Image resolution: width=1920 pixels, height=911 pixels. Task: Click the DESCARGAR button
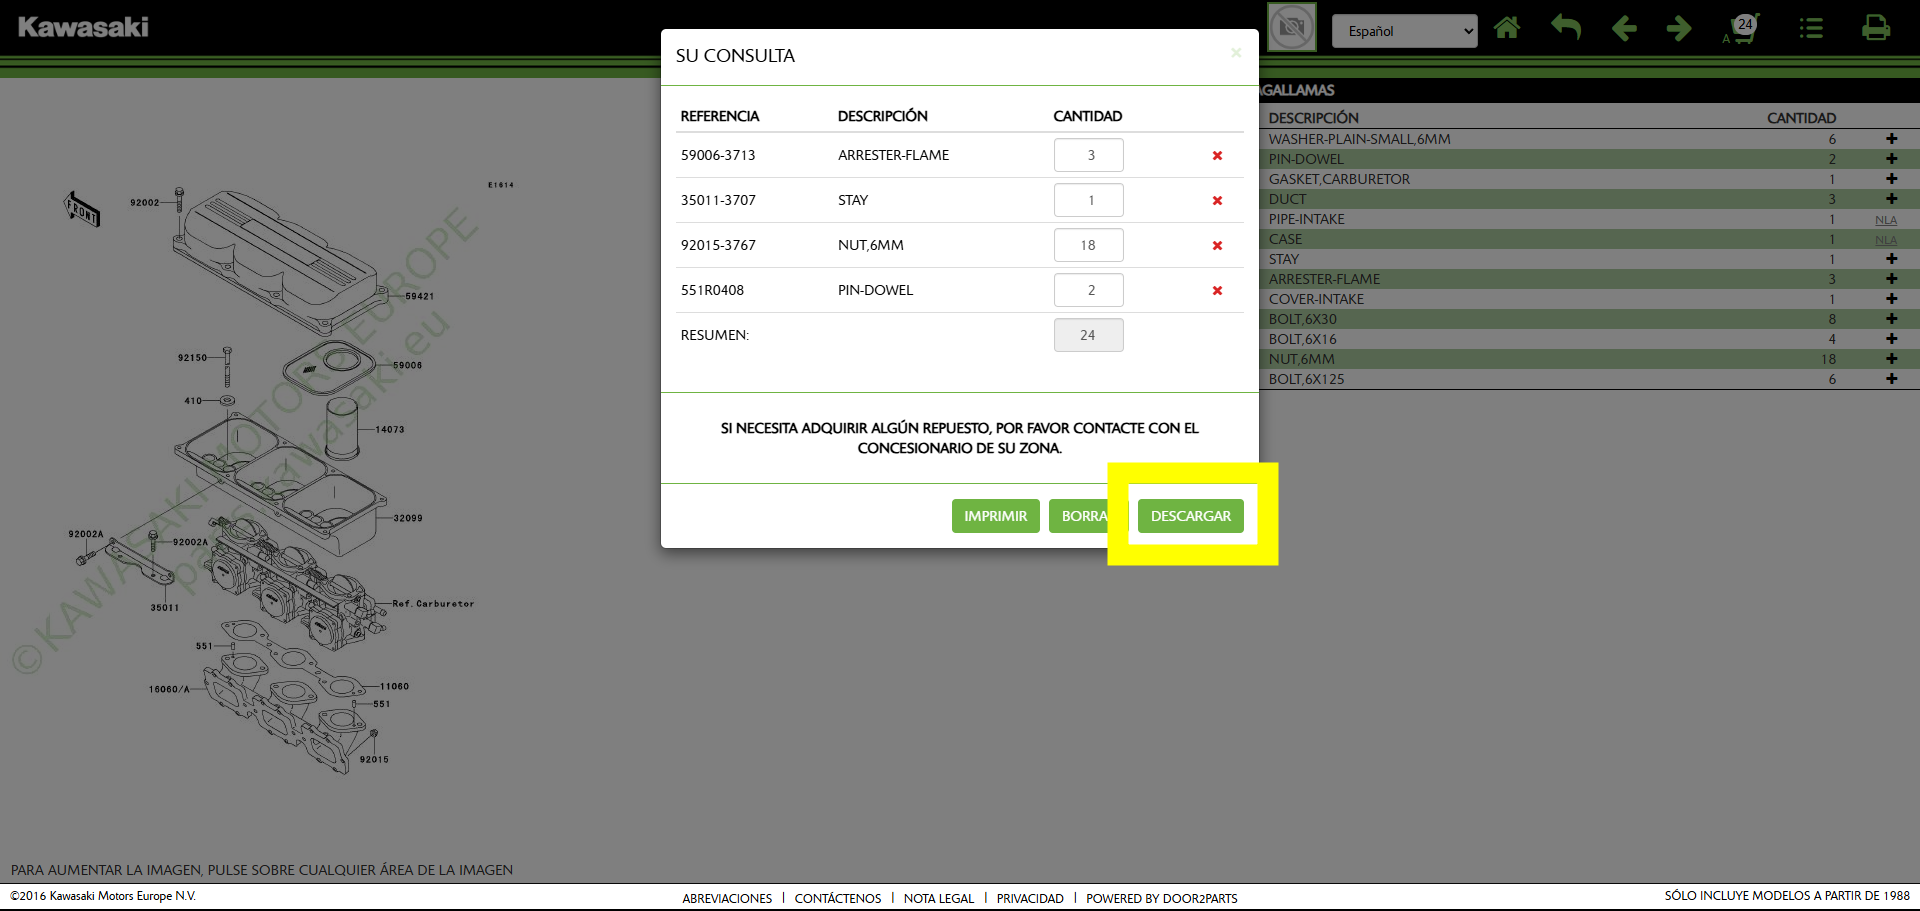point(1190,516)
